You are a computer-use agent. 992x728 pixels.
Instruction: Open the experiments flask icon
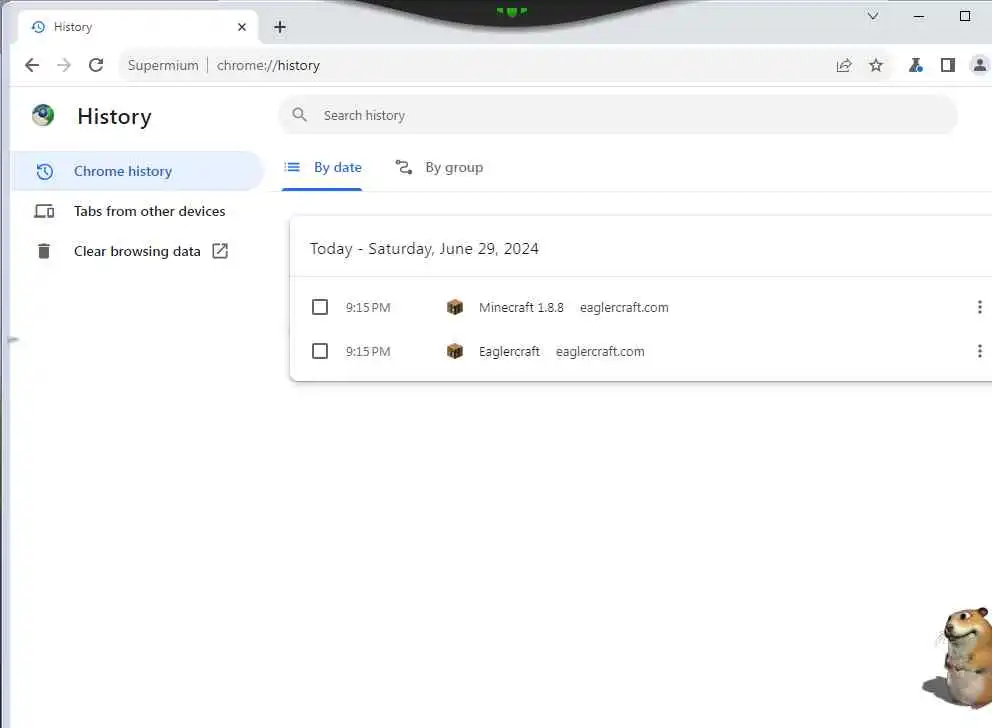[x=915, y=65]
